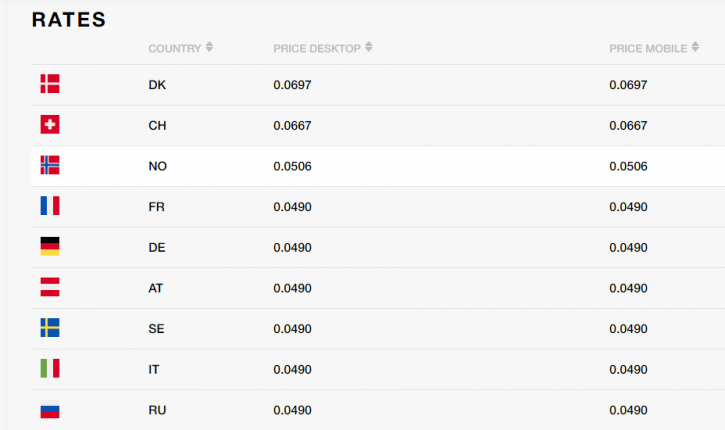
Task: Click the RATES heading
Action: (x=69, y=20)
